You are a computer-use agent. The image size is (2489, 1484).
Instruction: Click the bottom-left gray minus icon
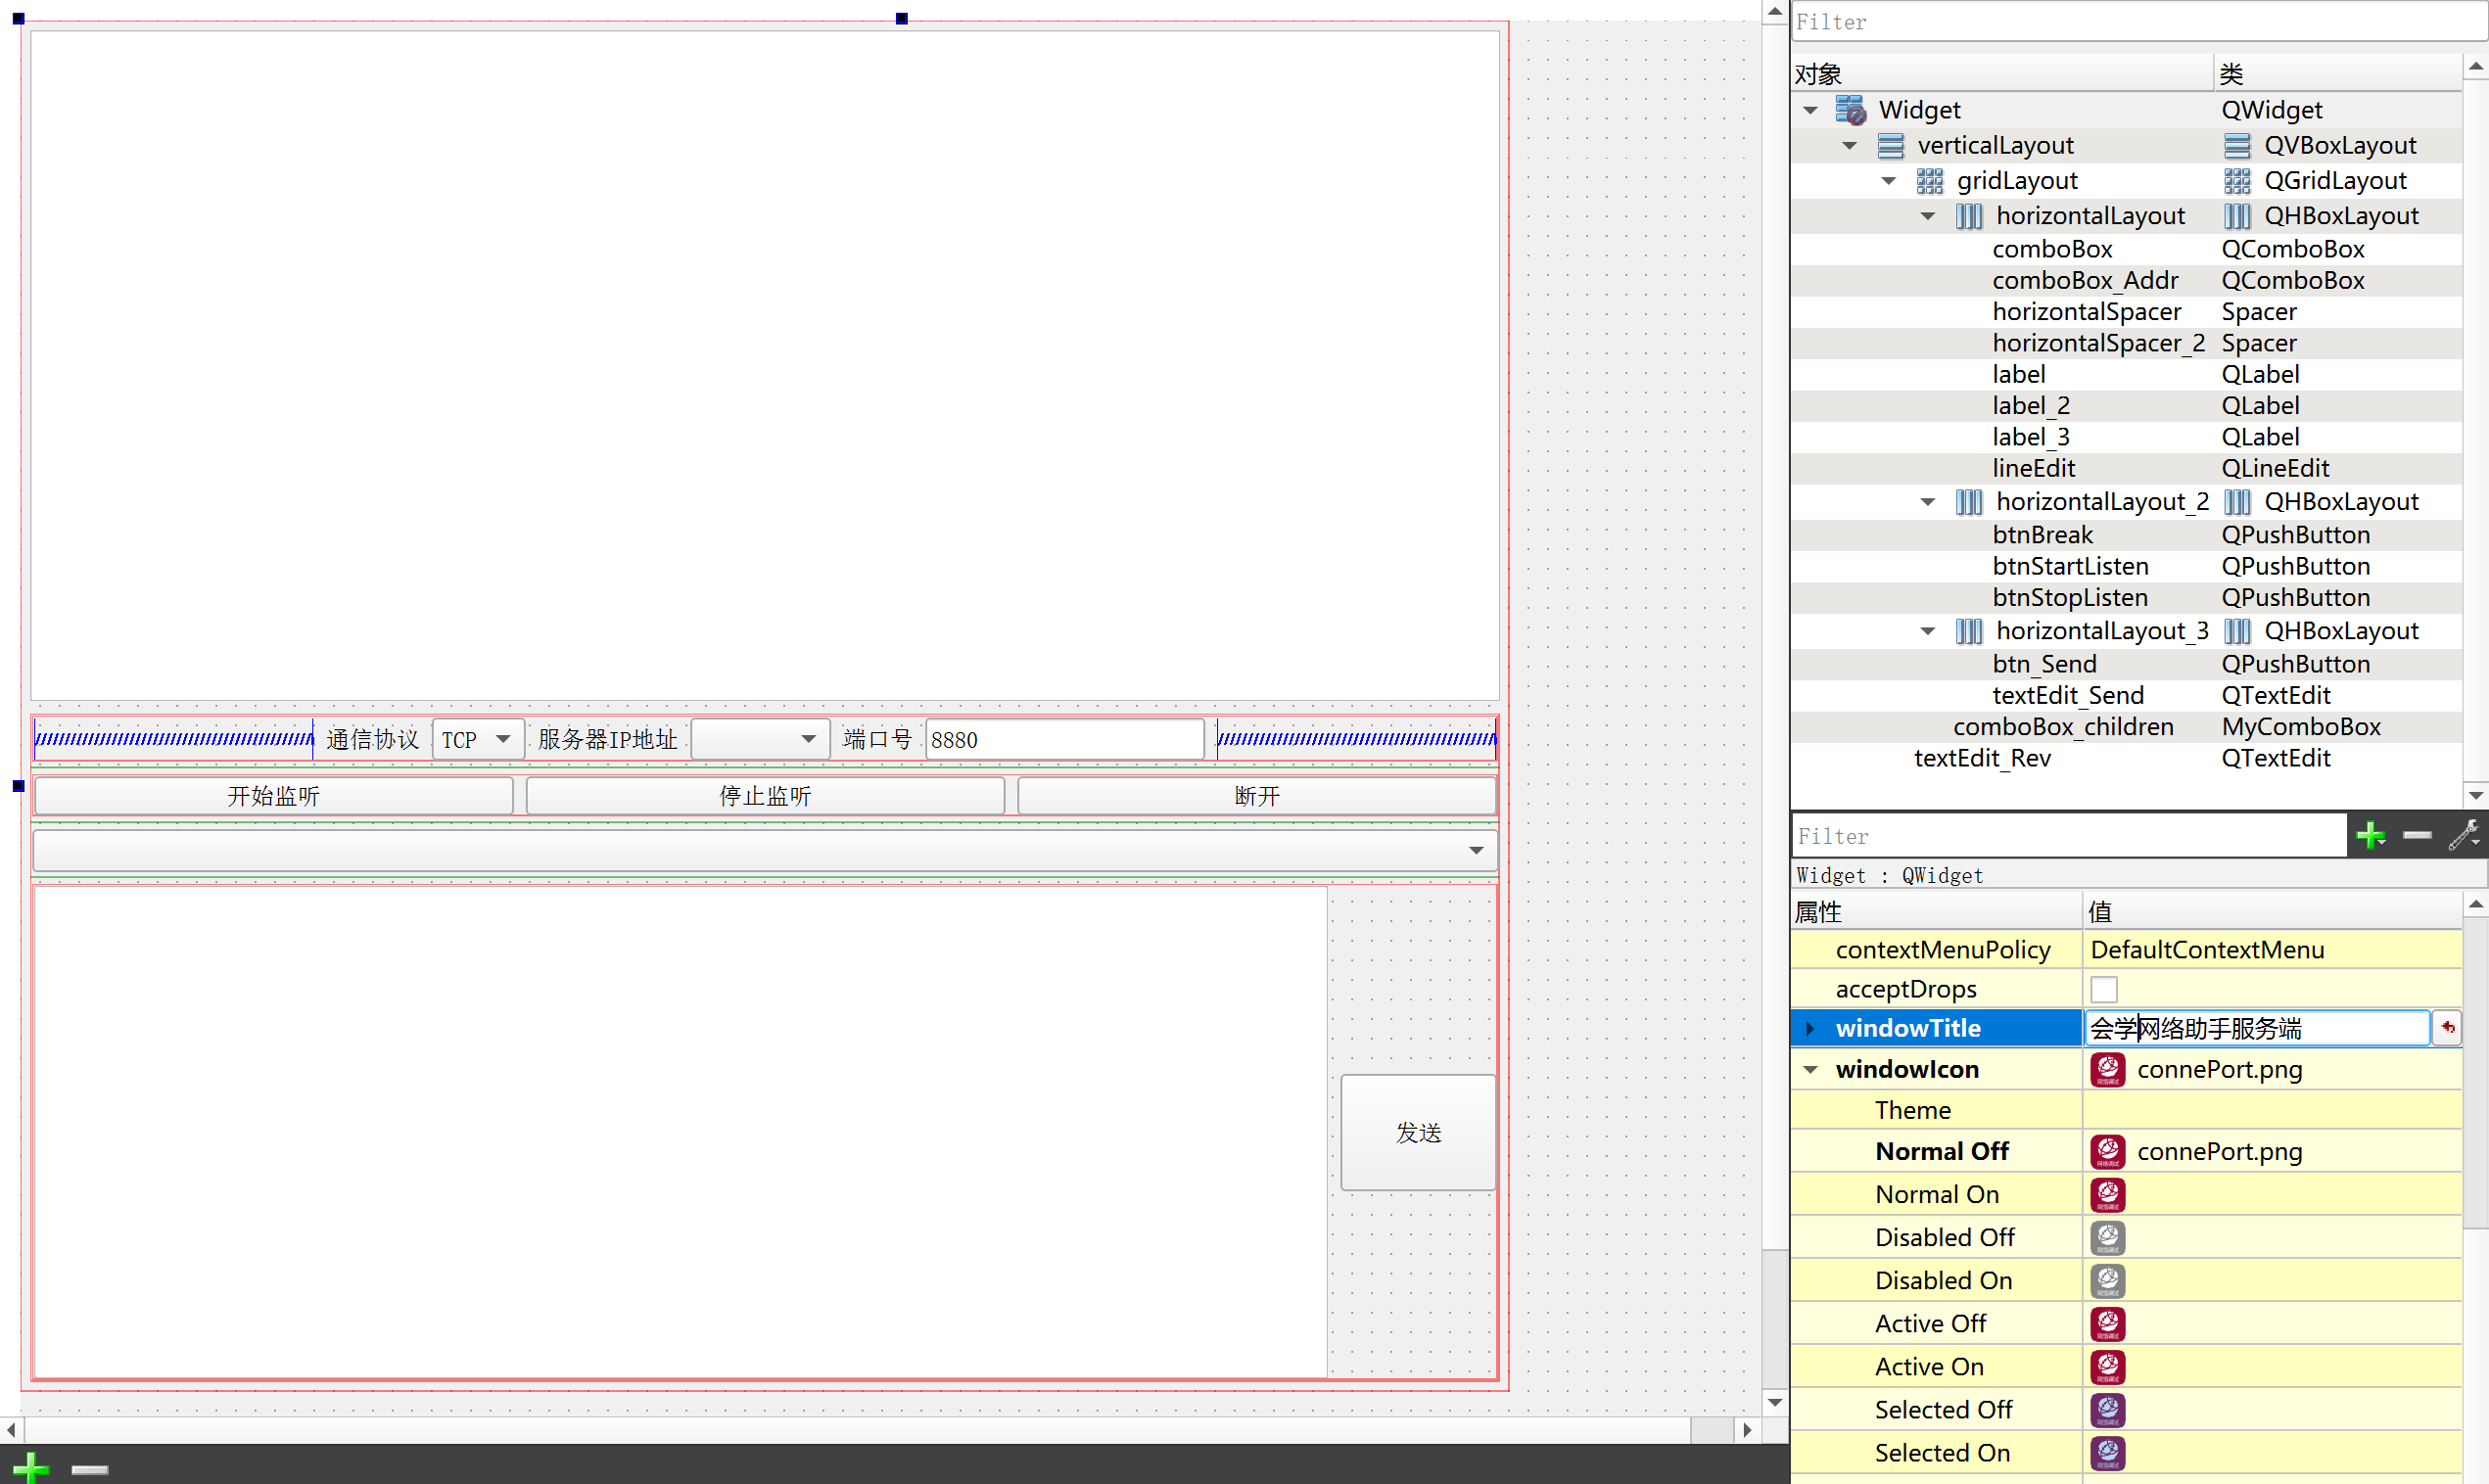[x=89, y=1468]
